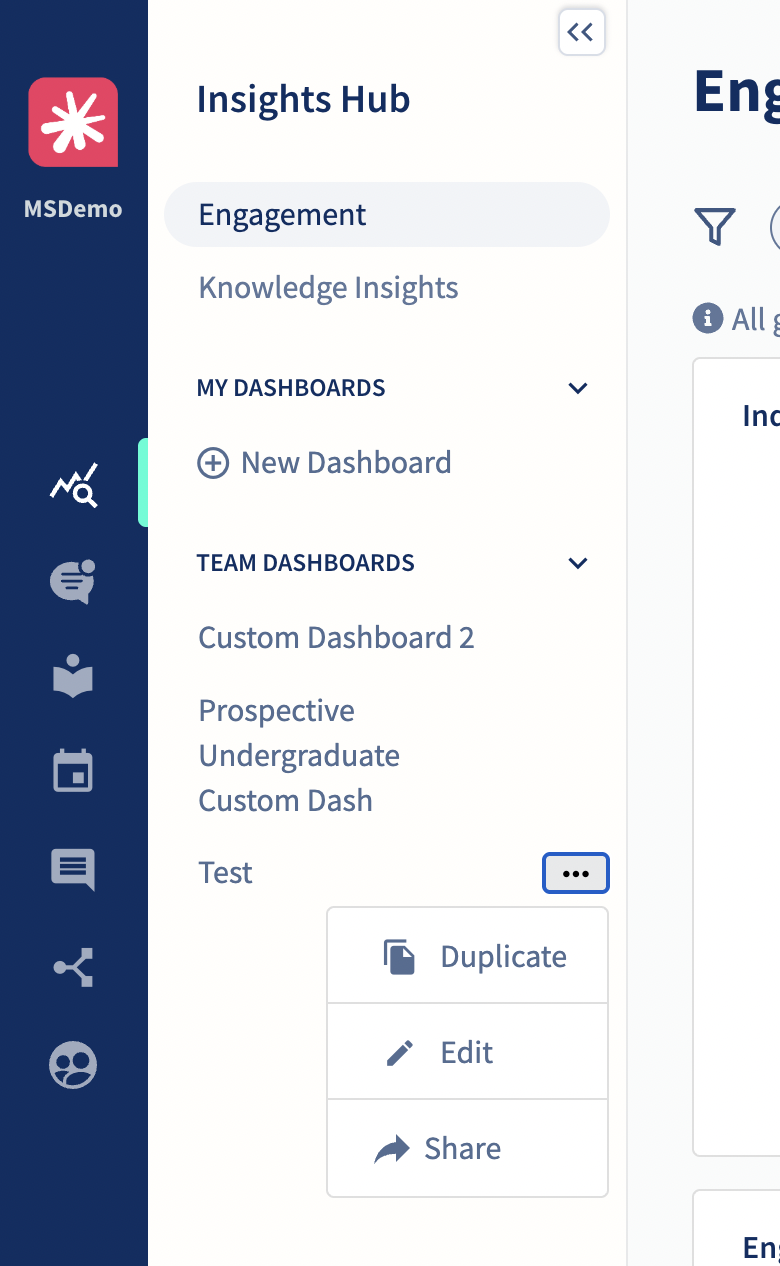The width and height of the screenshot is (780, 1266).
Task: Choose Duplicate from the context menu
Action: point(468,956)
